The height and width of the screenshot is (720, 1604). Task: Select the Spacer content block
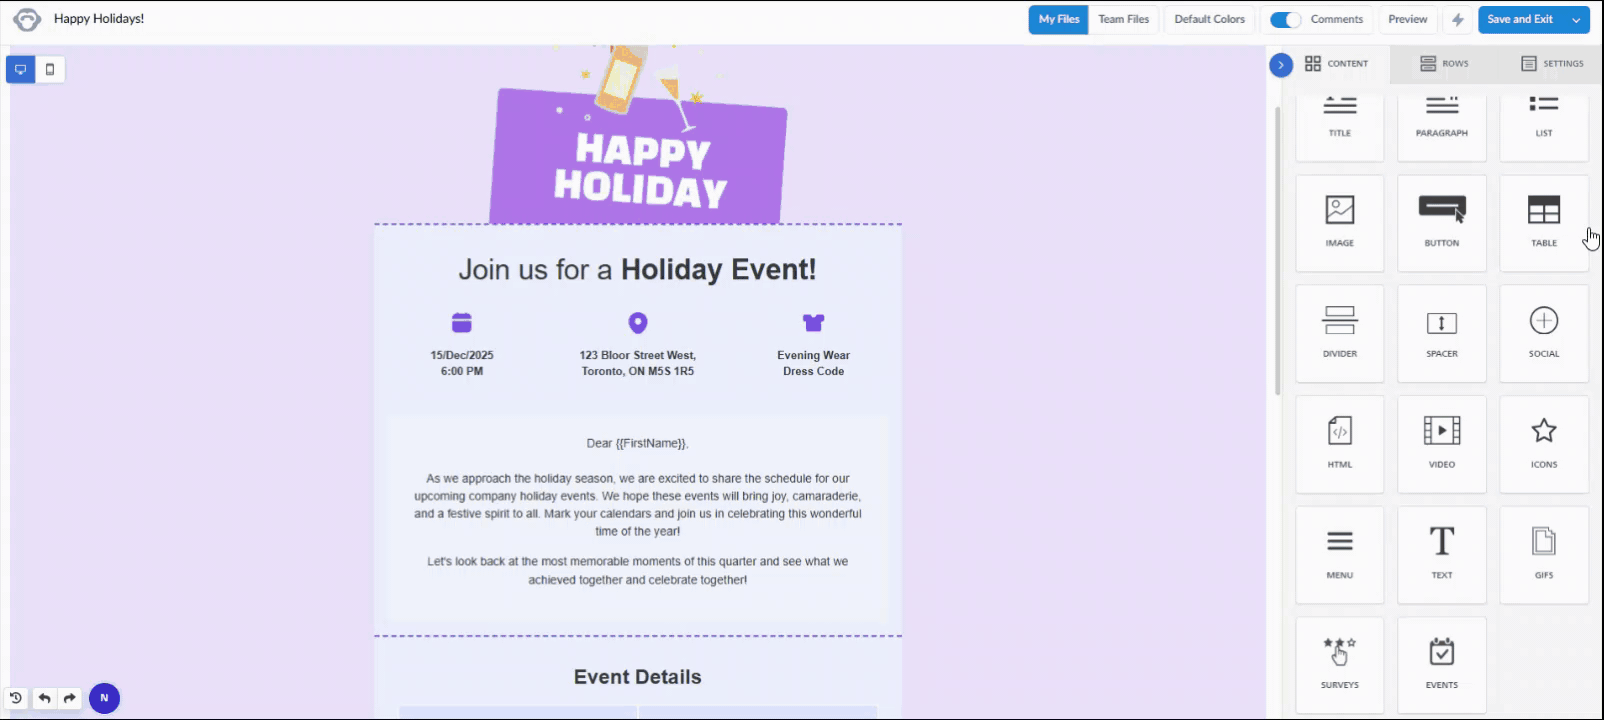point(1441,334)
